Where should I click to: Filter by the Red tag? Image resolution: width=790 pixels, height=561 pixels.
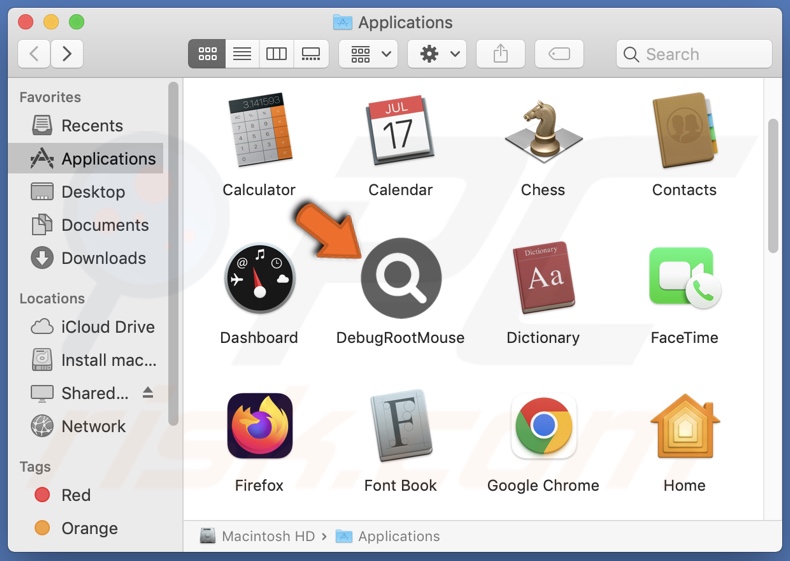tap(86, 495)
